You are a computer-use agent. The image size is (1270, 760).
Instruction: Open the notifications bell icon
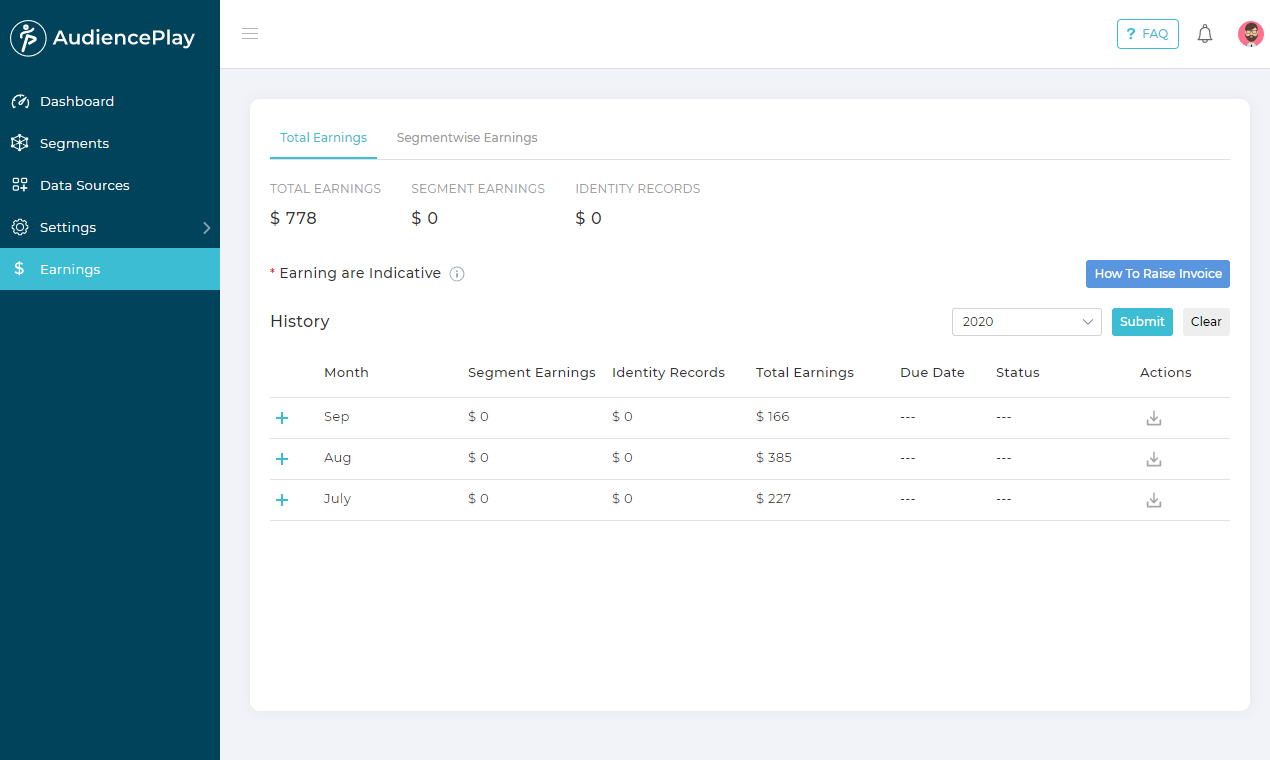[1205, 34]
